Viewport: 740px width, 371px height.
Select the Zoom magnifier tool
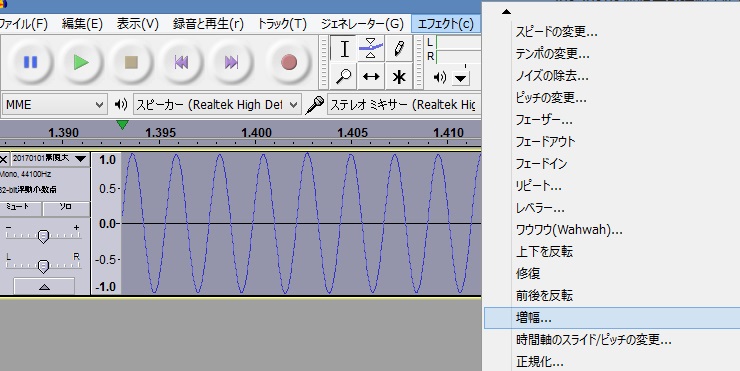(344, 76)
